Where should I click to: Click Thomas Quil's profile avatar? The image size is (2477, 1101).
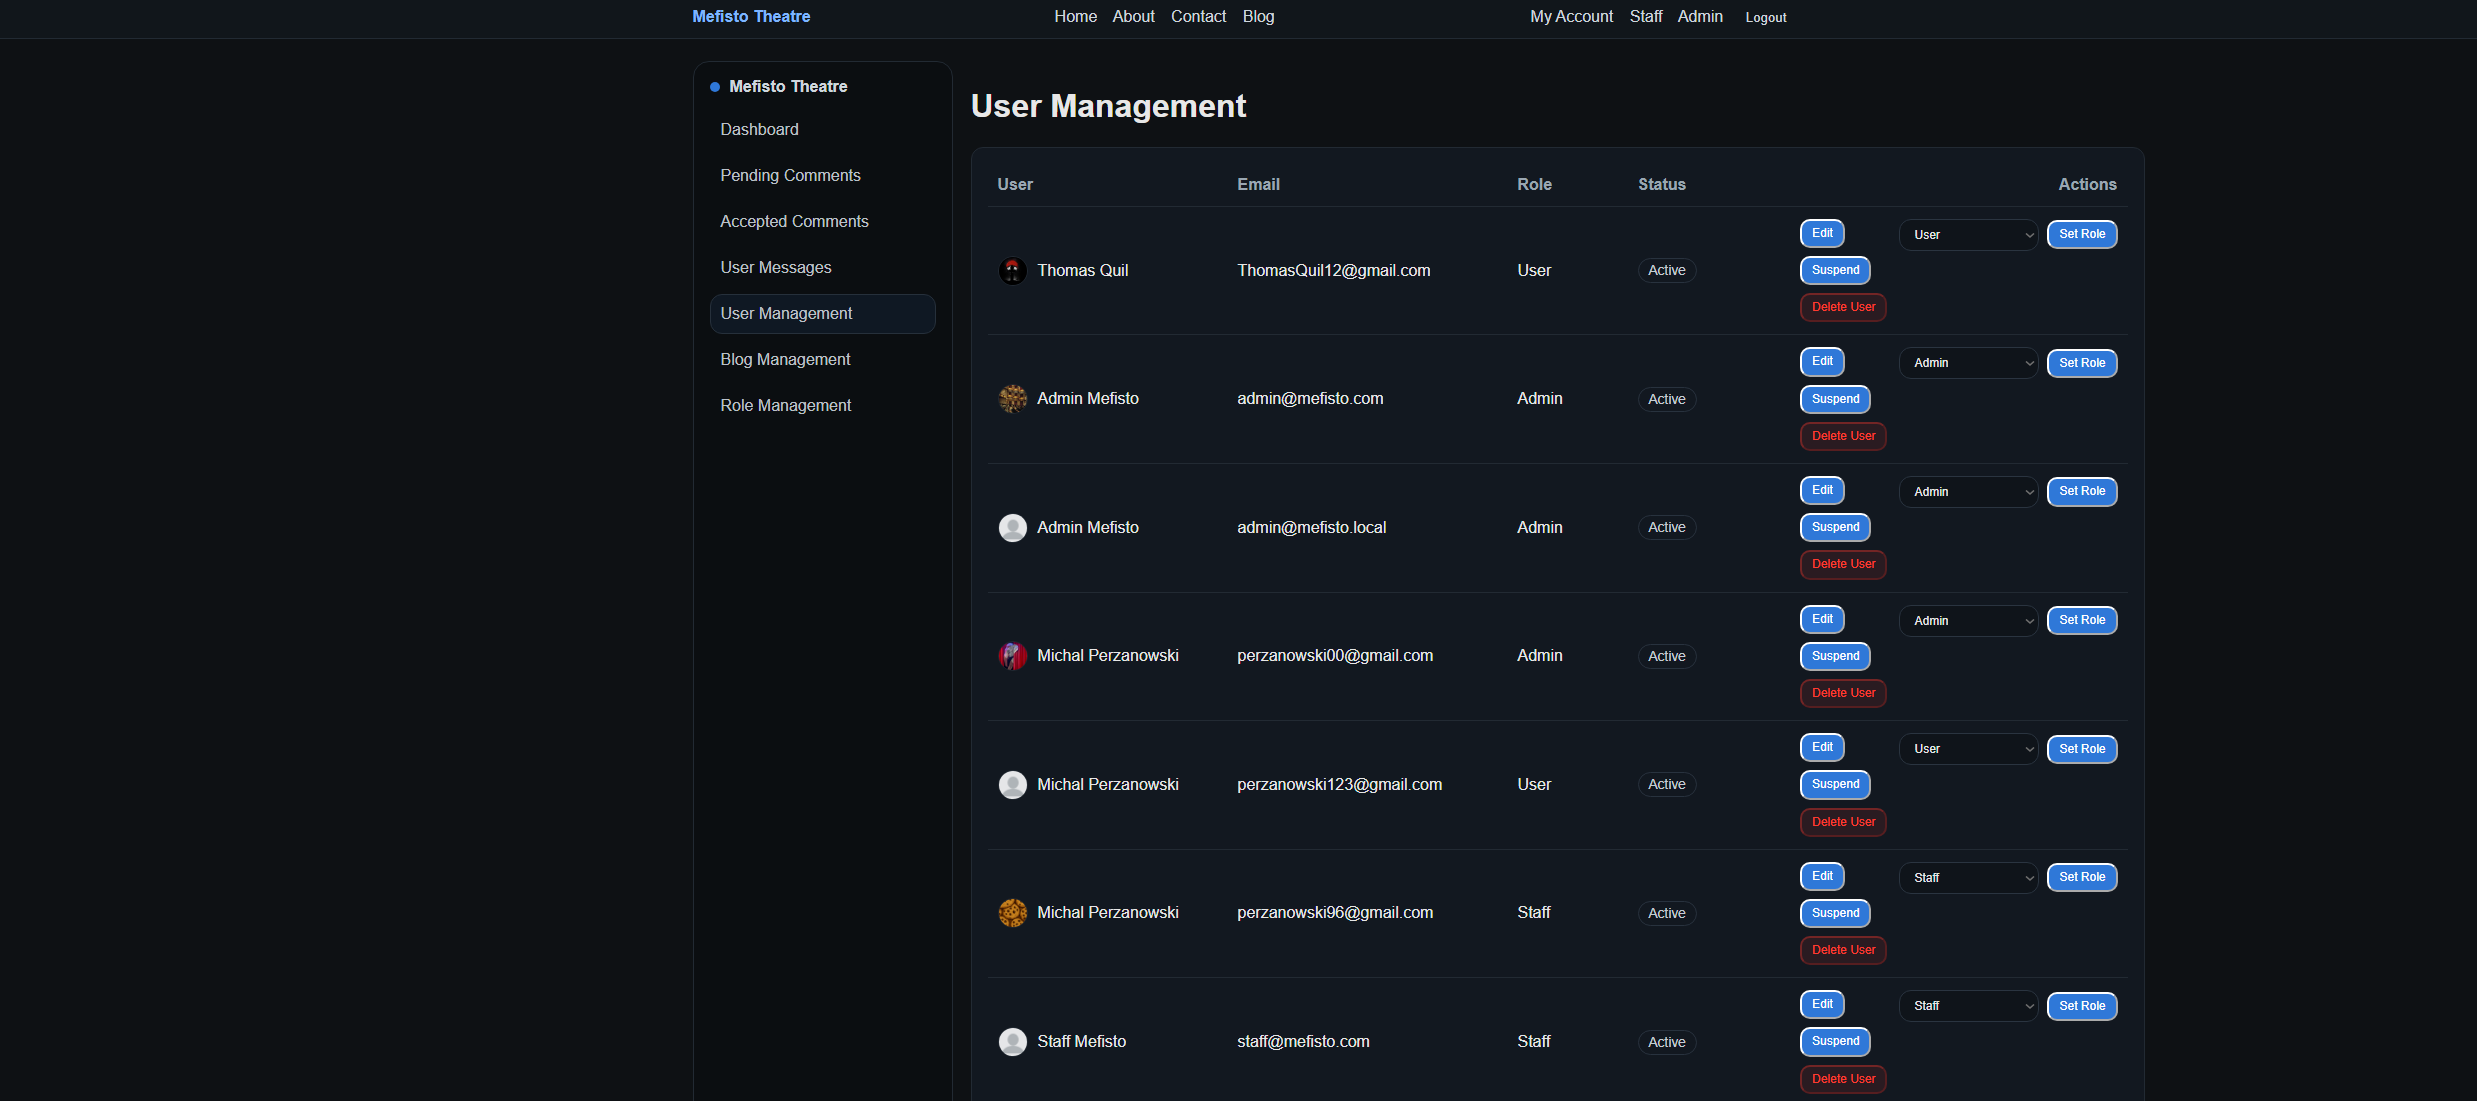coord(1012,270)
